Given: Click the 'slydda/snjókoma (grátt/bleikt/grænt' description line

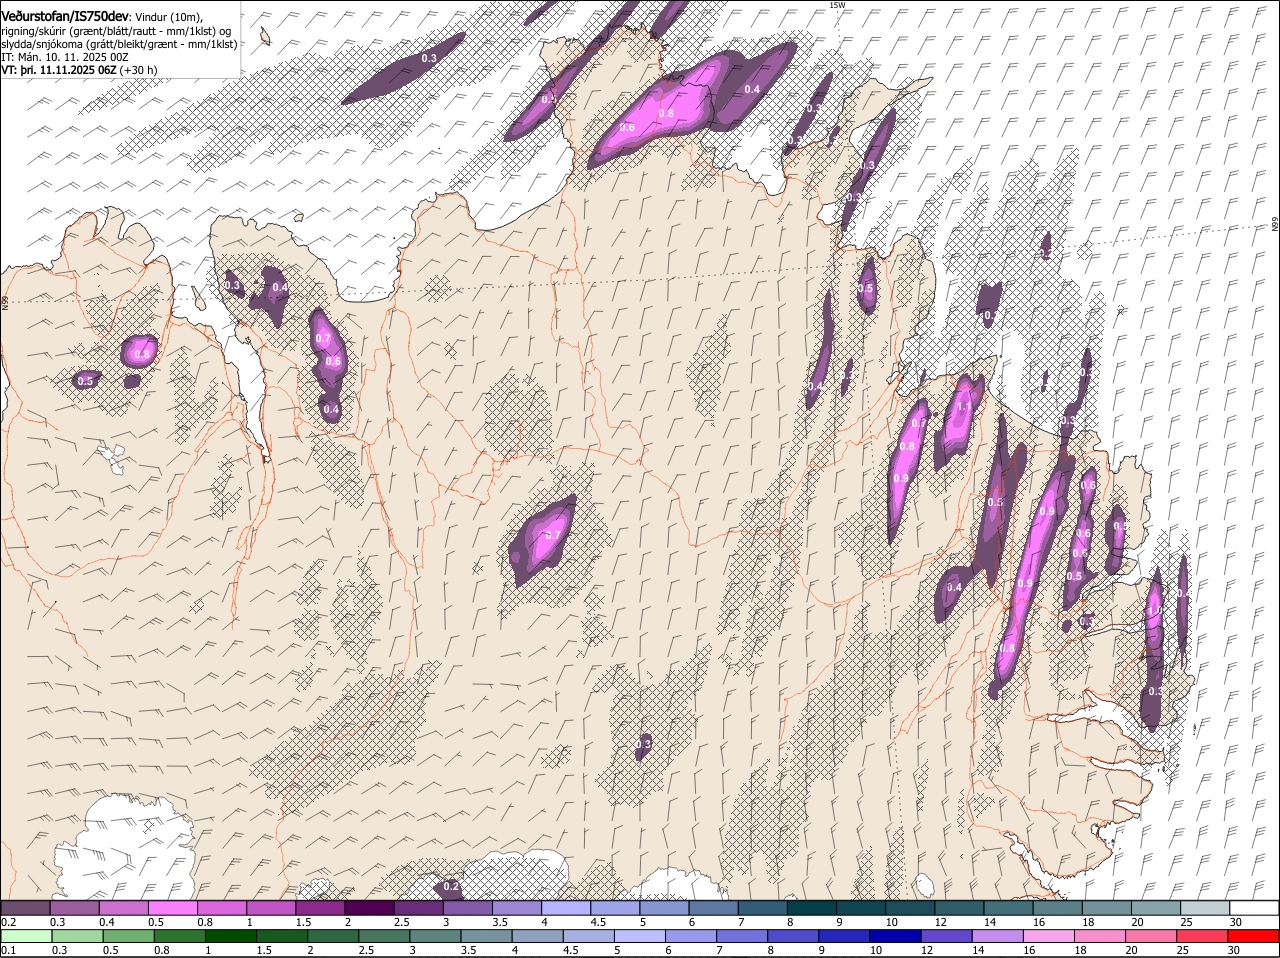Looking at the screenshot, I should 119,44.
